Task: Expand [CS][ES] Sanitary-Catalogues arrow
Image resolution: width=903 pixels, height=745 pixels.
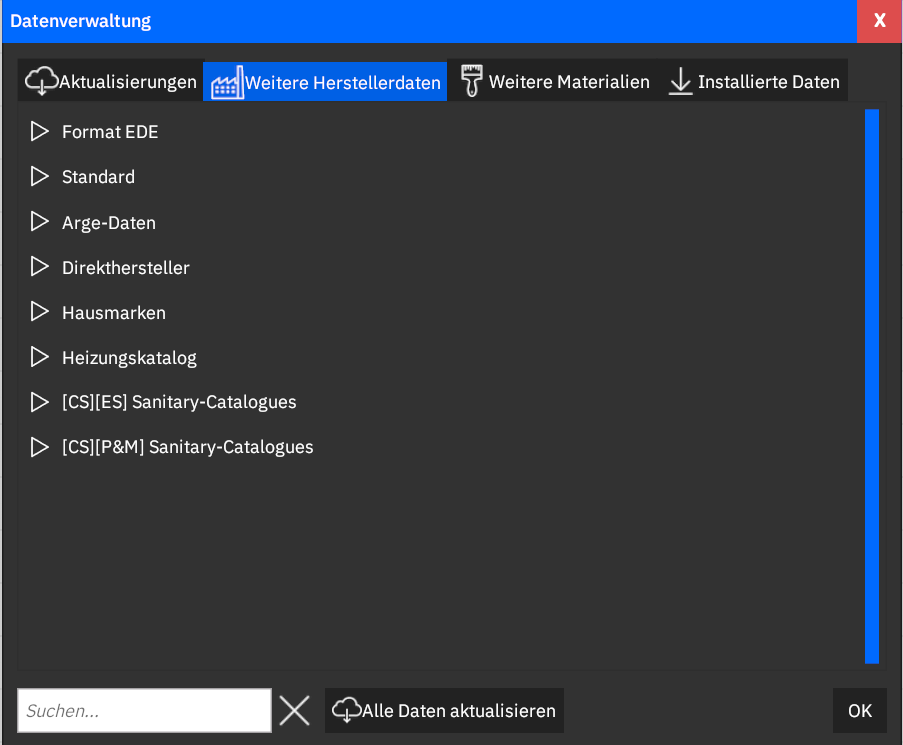Action: (x=39, y=402)
